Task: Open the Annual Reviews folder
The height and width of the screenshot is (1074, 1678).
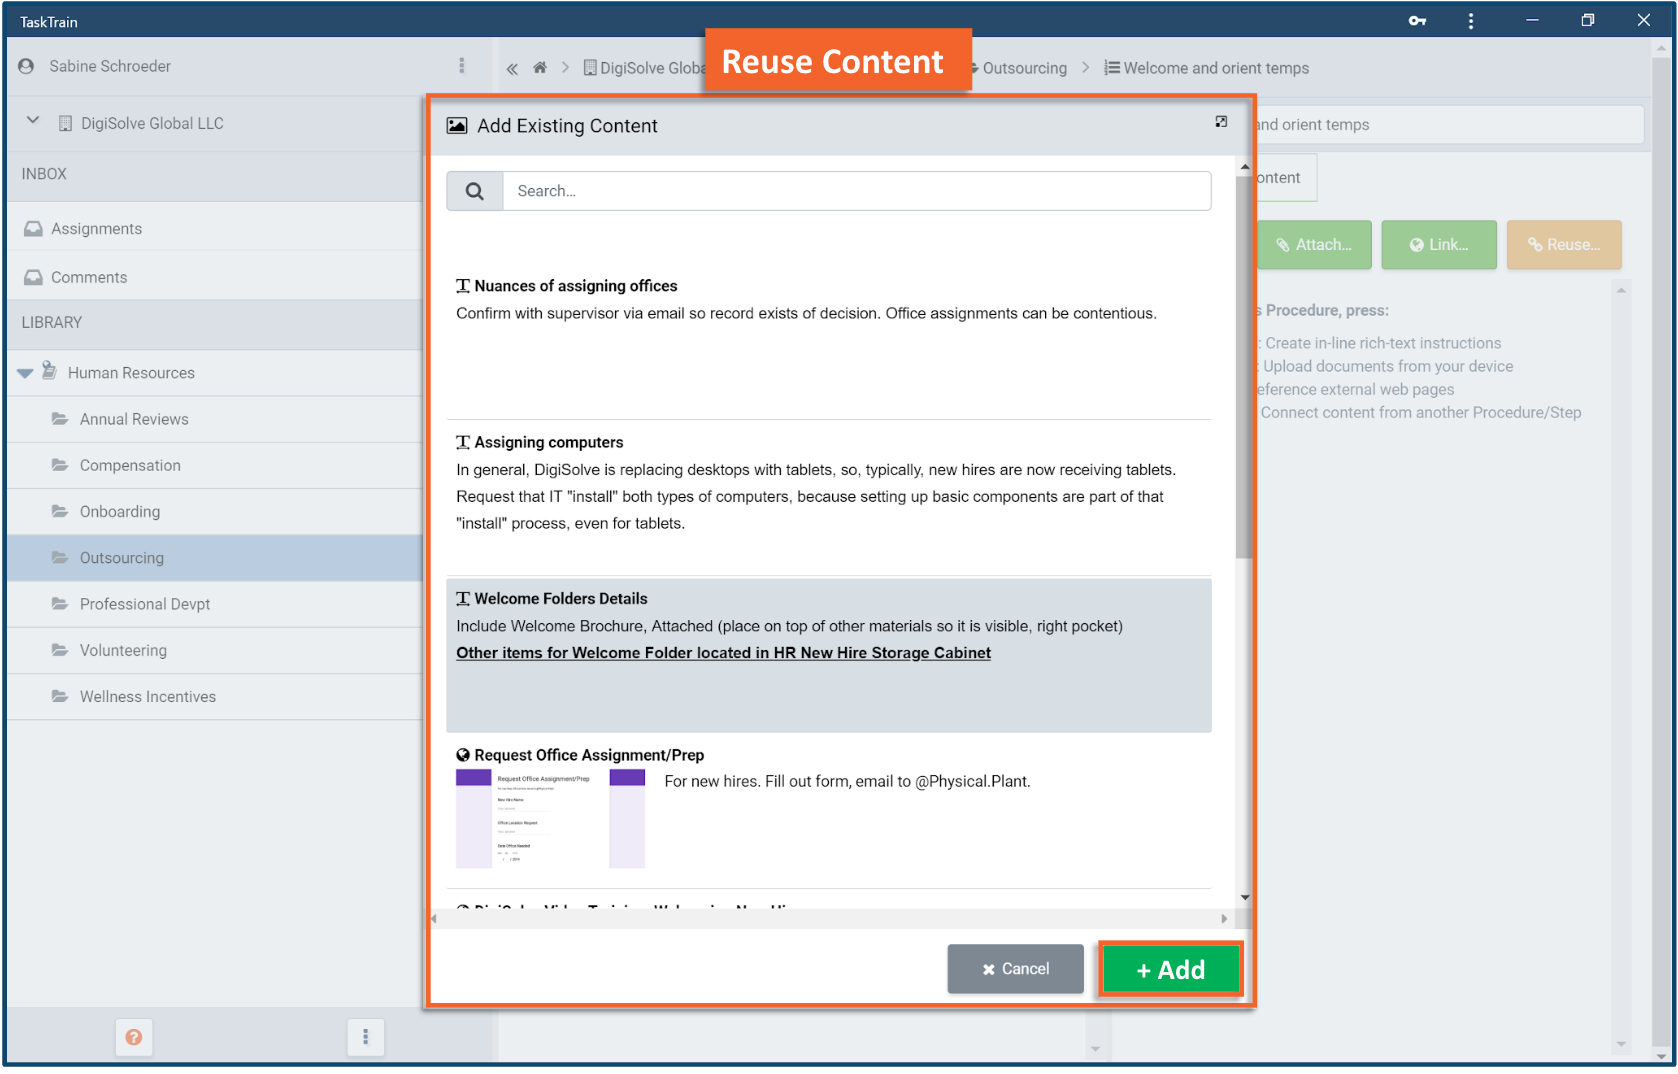Action: point(134,419)
